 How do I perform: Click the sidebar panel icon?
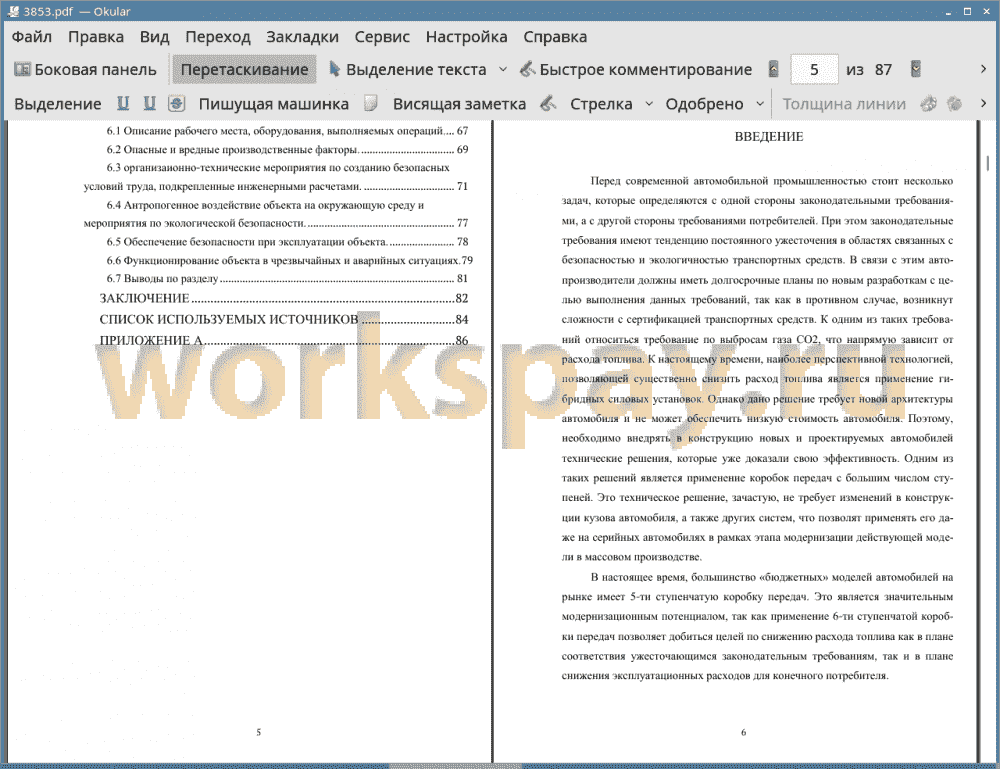(22, 69)
